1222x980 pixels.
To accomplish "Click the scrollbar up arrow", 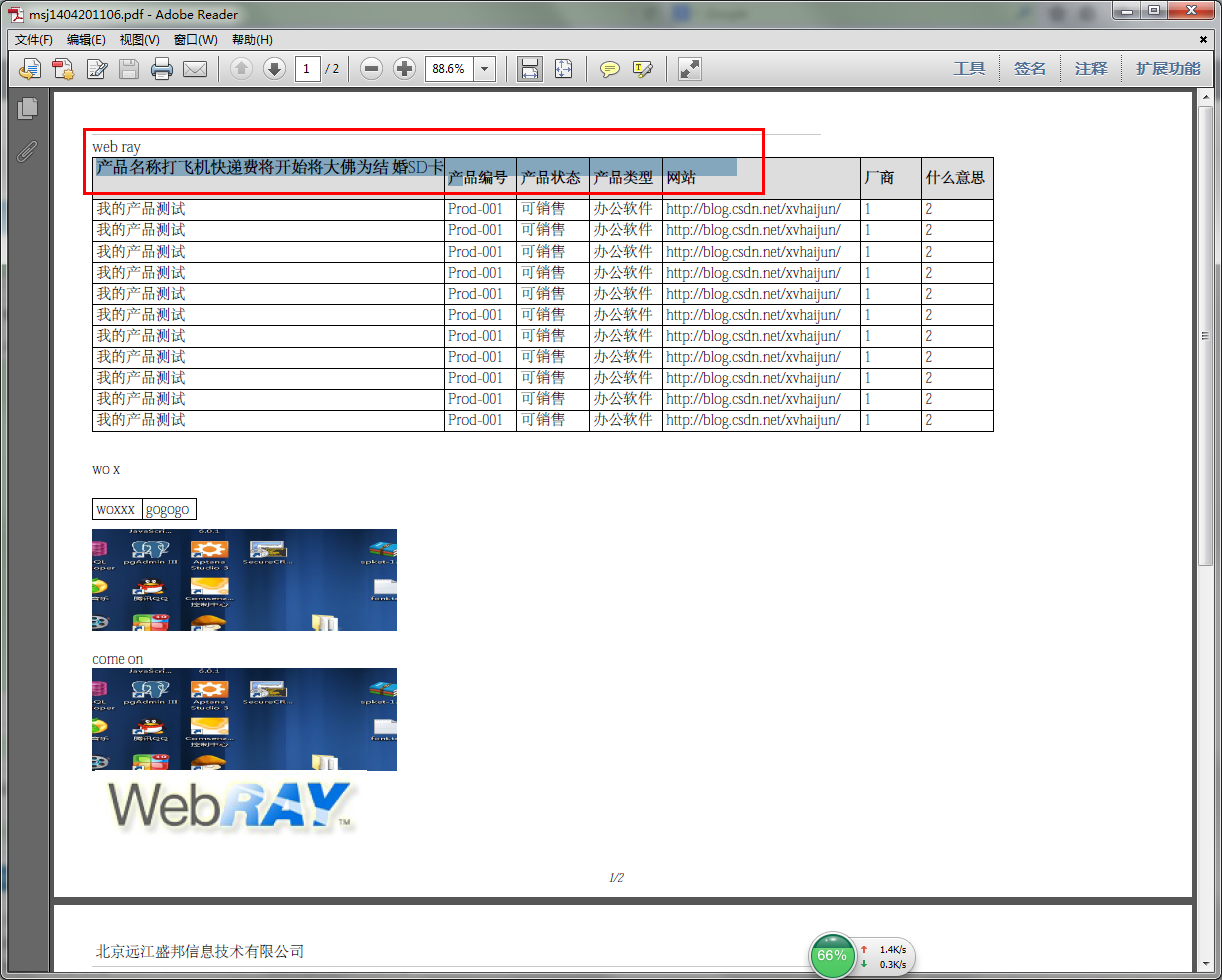I will (1205, 98).
